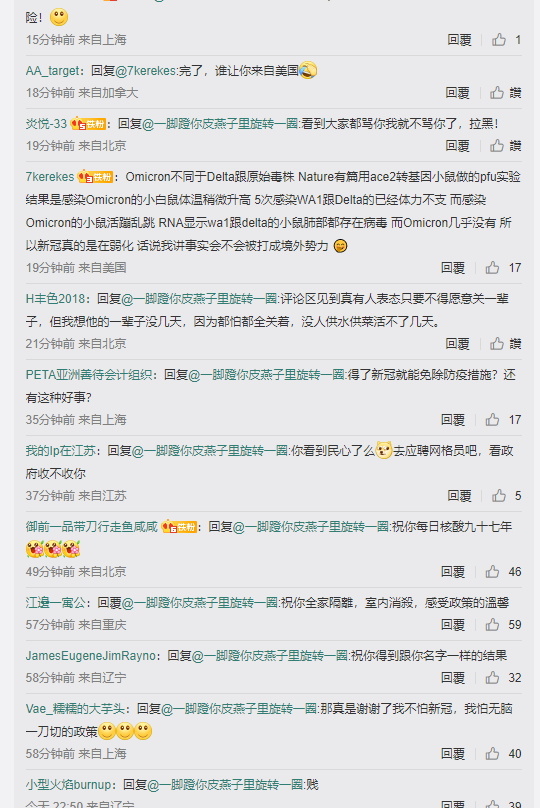Like 江邉一寓公's comment with 59 likes
Viewport: 540px width, 808px height.
point(492,625)
